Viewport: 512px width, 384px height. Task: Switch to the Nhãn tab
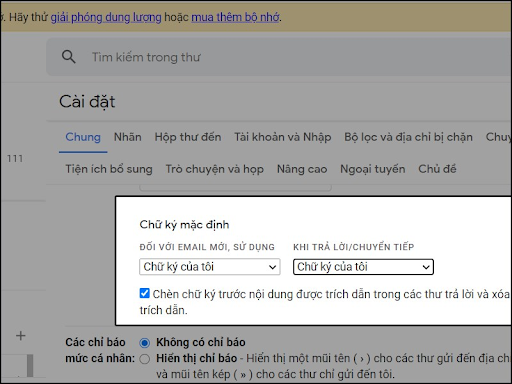click(128, 137)
